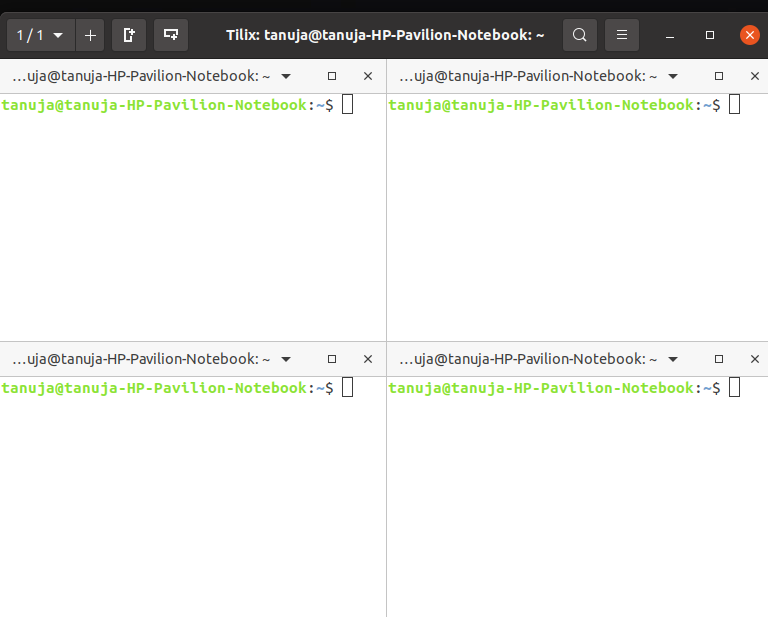Add terminal down using the split icon
Image resolution: width=768 pixels, height=617 pixels.
(171, 35)
